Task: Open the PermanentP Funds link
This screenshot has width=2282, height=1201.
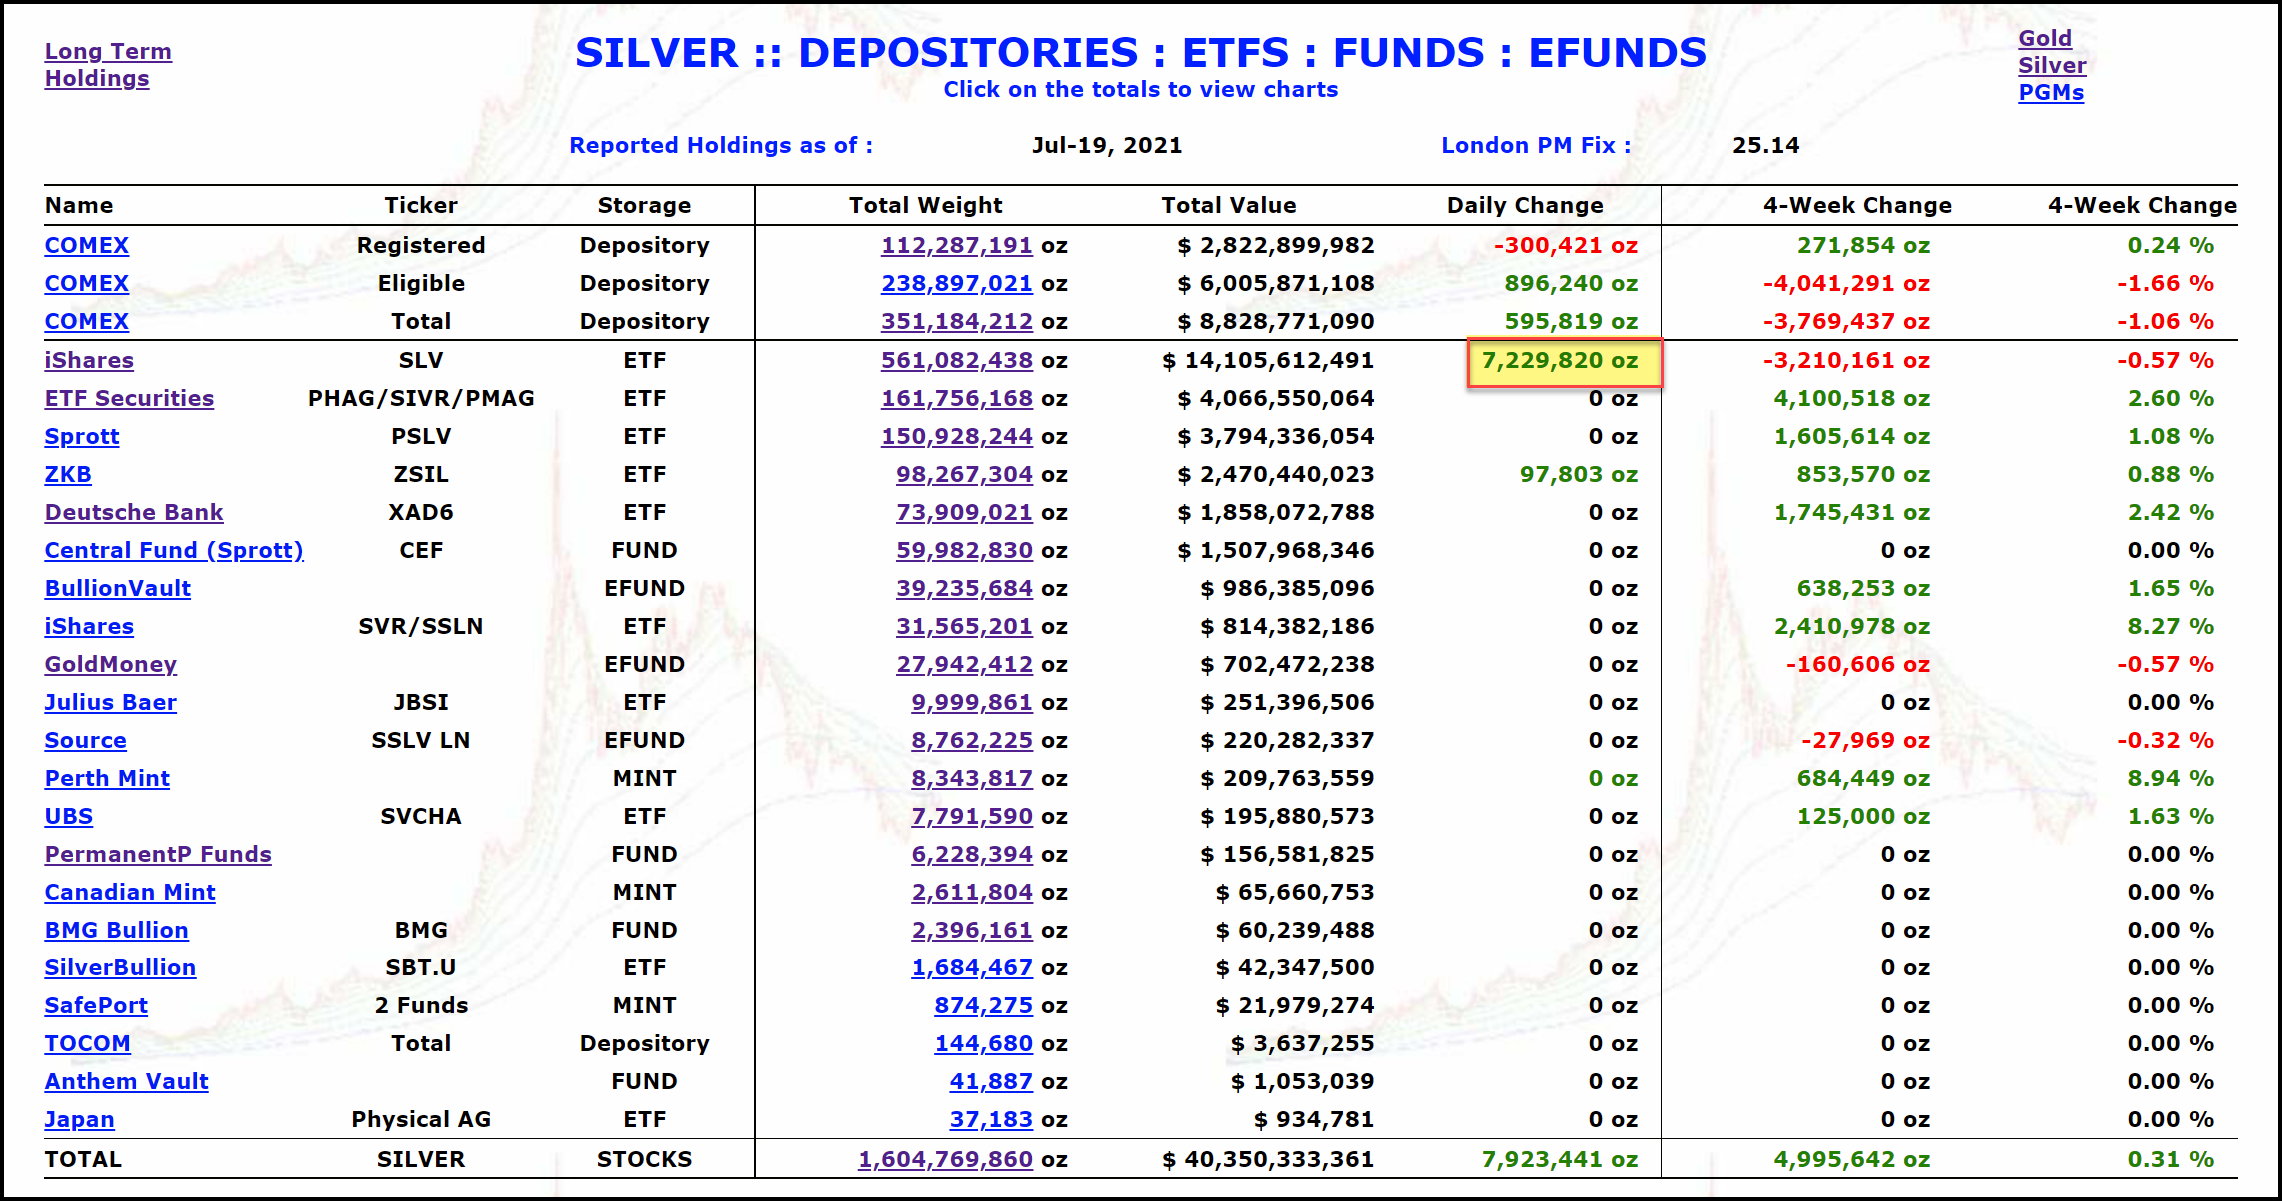Action: [158, 854]
